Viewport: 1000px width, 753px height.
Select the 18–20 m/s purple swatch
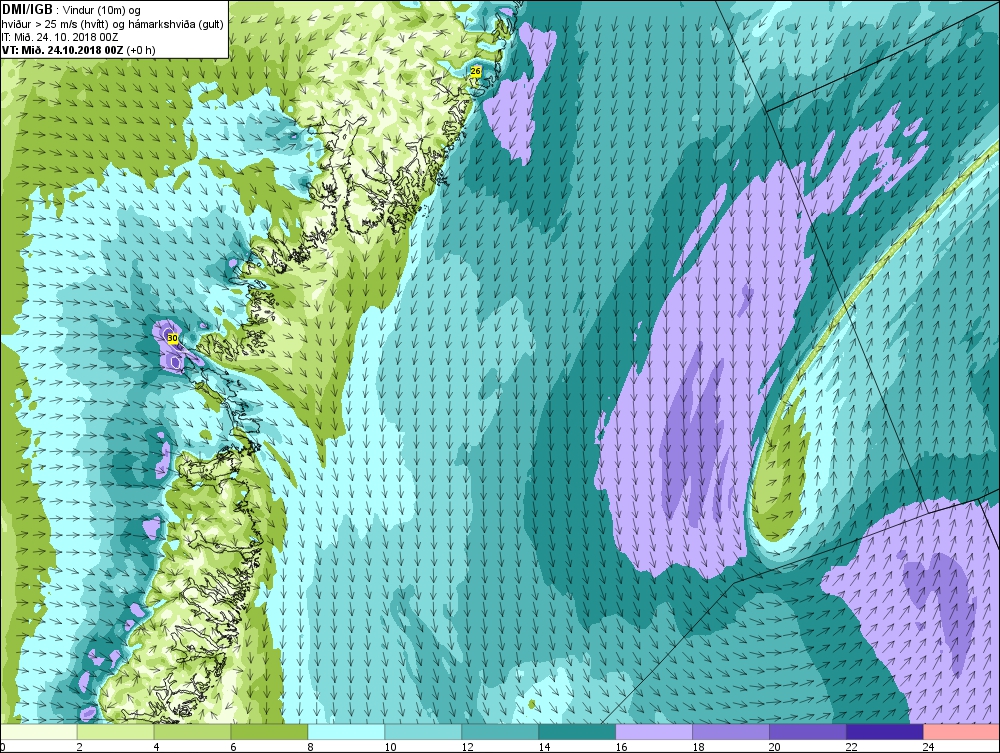tap(731, 732)
